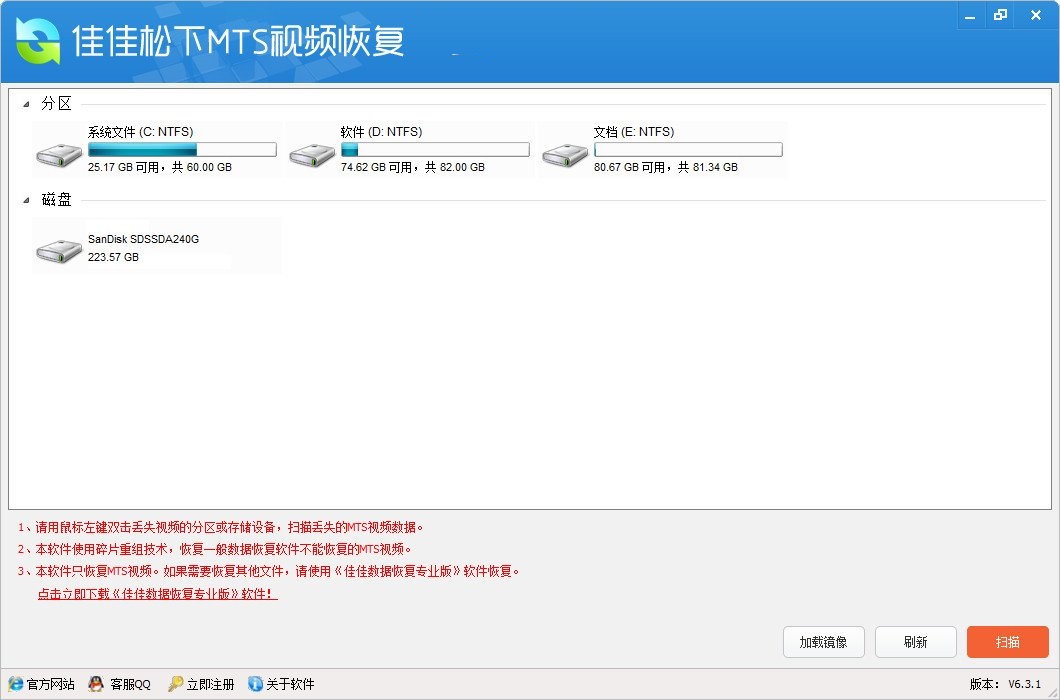Click the 25.17 GB 可用 text

(x=124, y=167)
